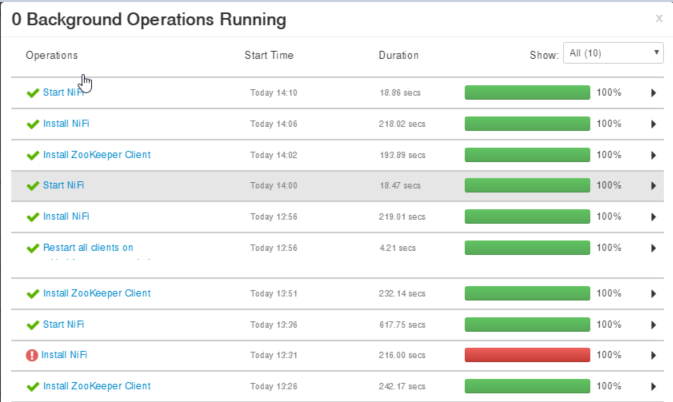Expand details arrow for the failed Install NiFi row
The image size is (673, 402).
653,355
